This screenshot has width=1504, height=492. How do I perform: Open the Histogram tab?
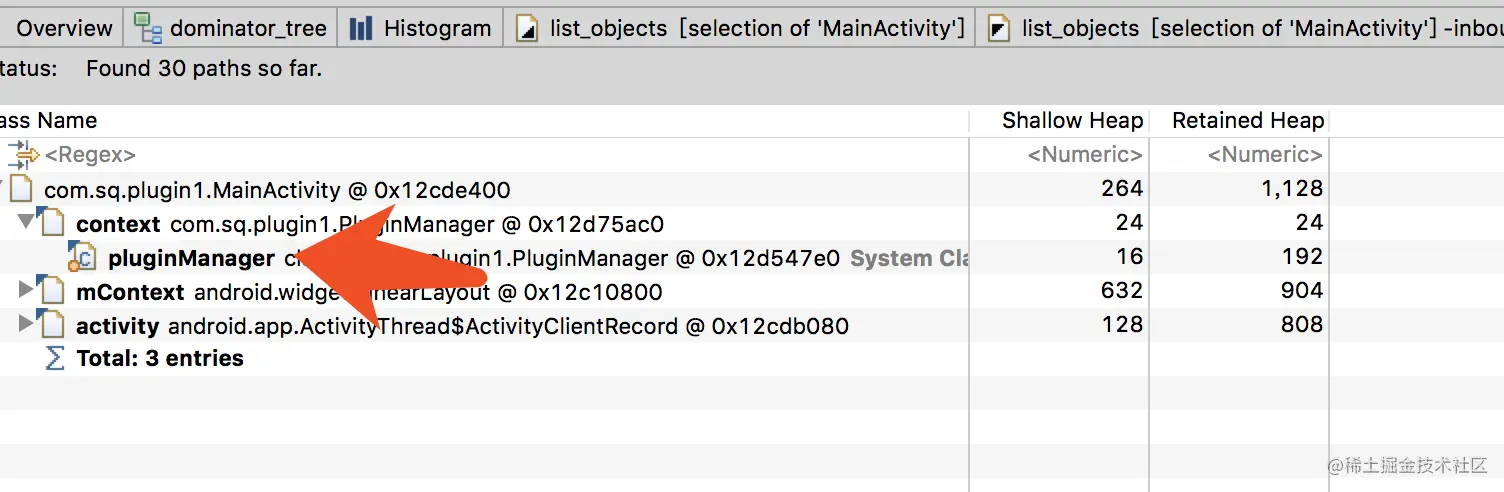tap(436, 28)
